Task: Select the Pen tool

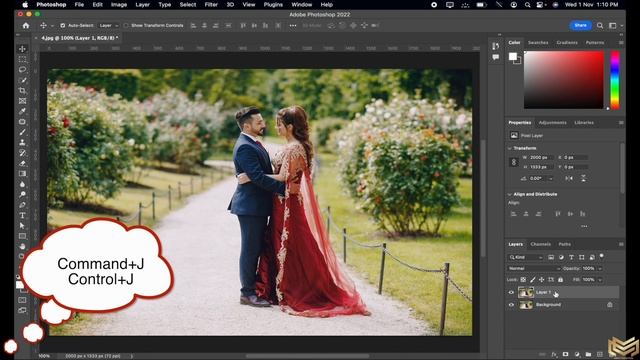Action: tap(22, 205)
